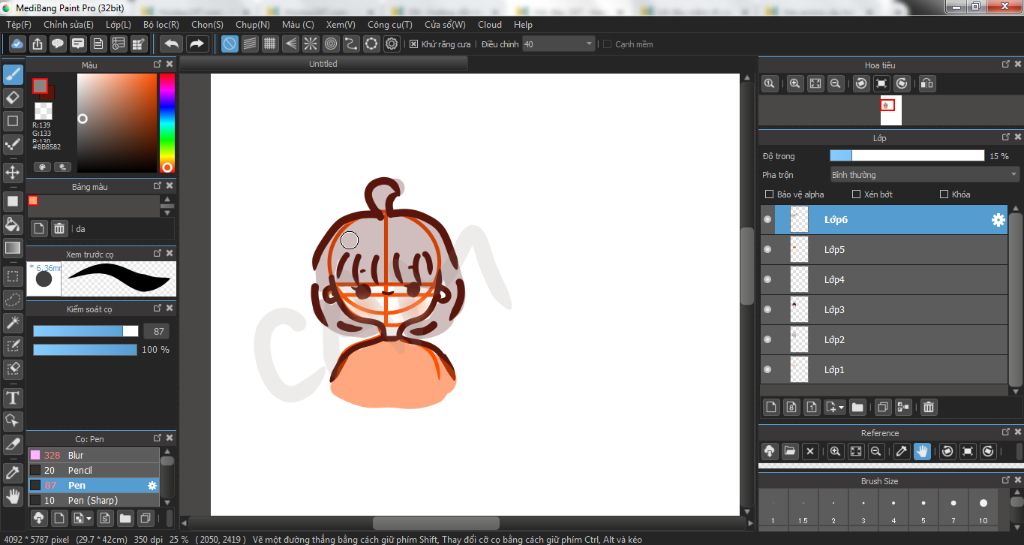Select the Blur brush
This screenshot has width=1024, height=545.
click(93, 455)
